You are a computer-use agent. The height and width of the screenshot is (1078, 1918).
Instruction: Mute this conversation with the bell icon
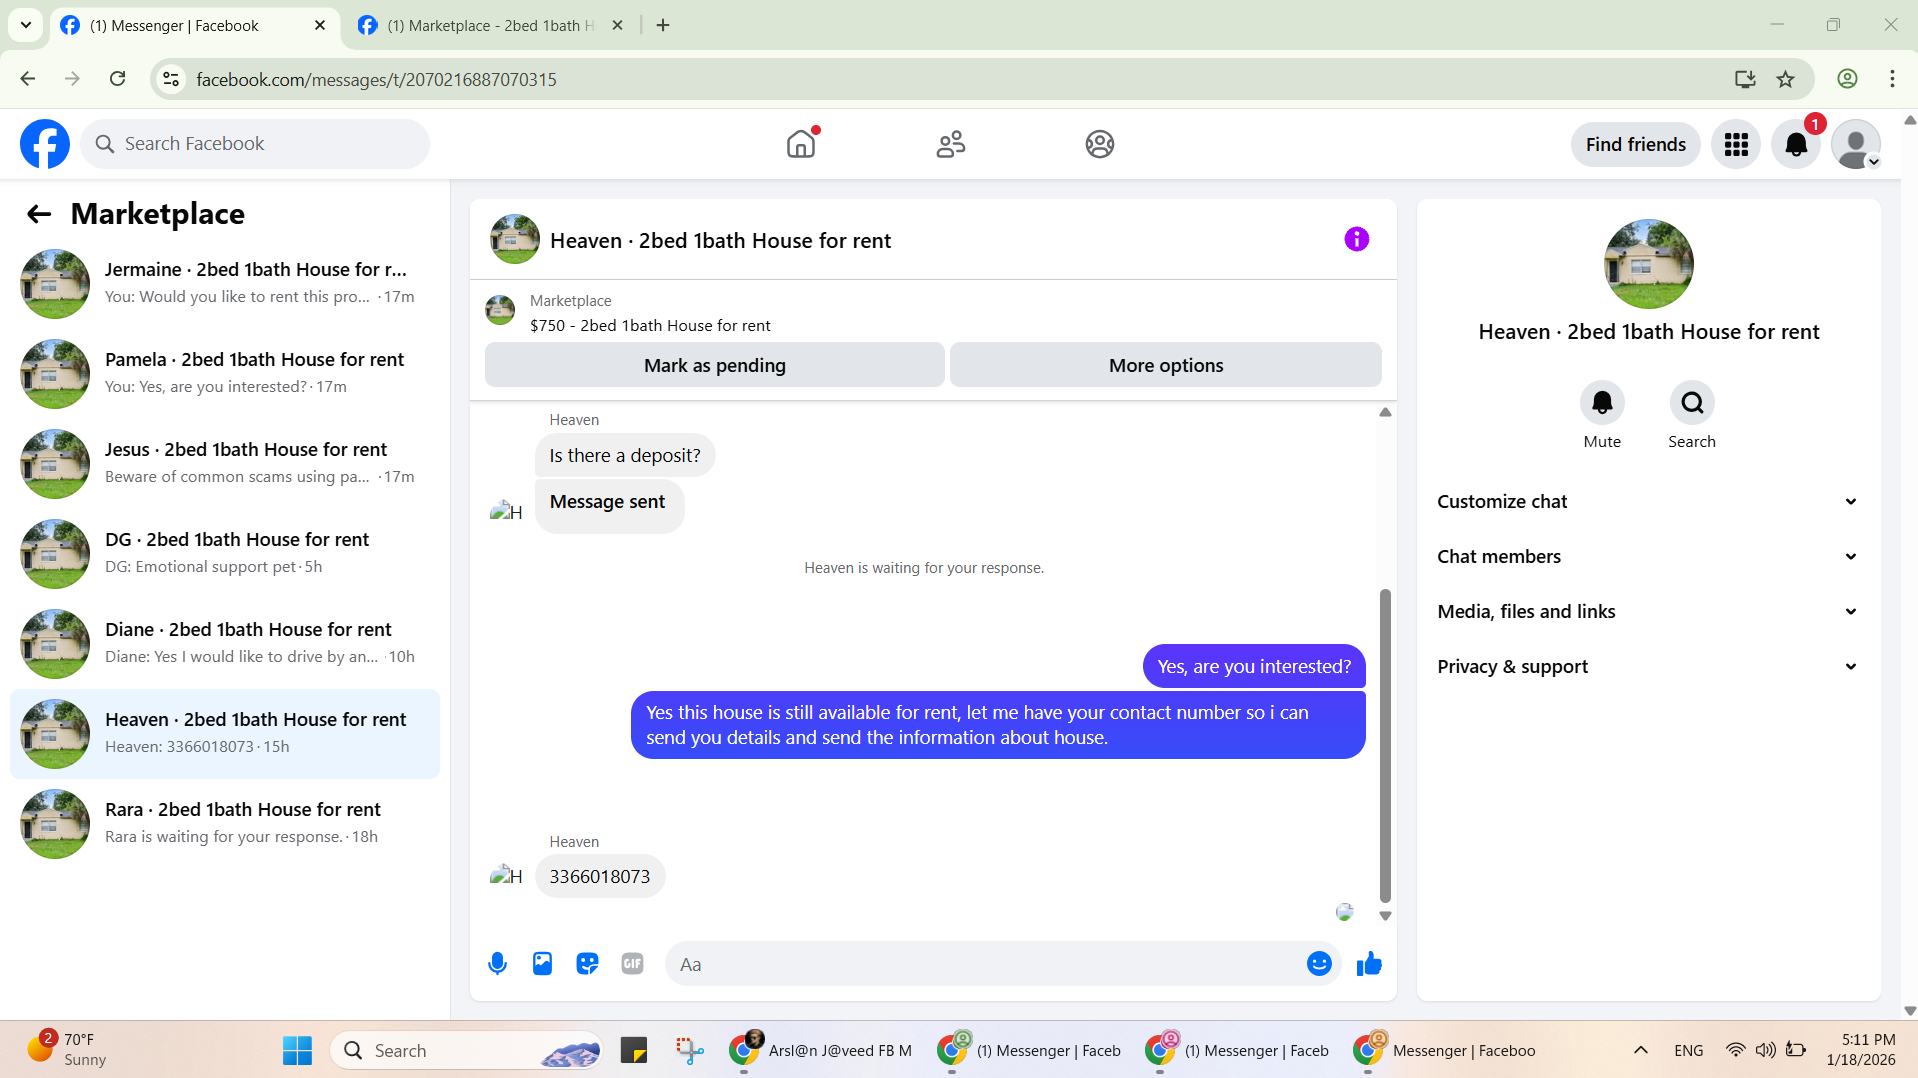click(1602, 402)
